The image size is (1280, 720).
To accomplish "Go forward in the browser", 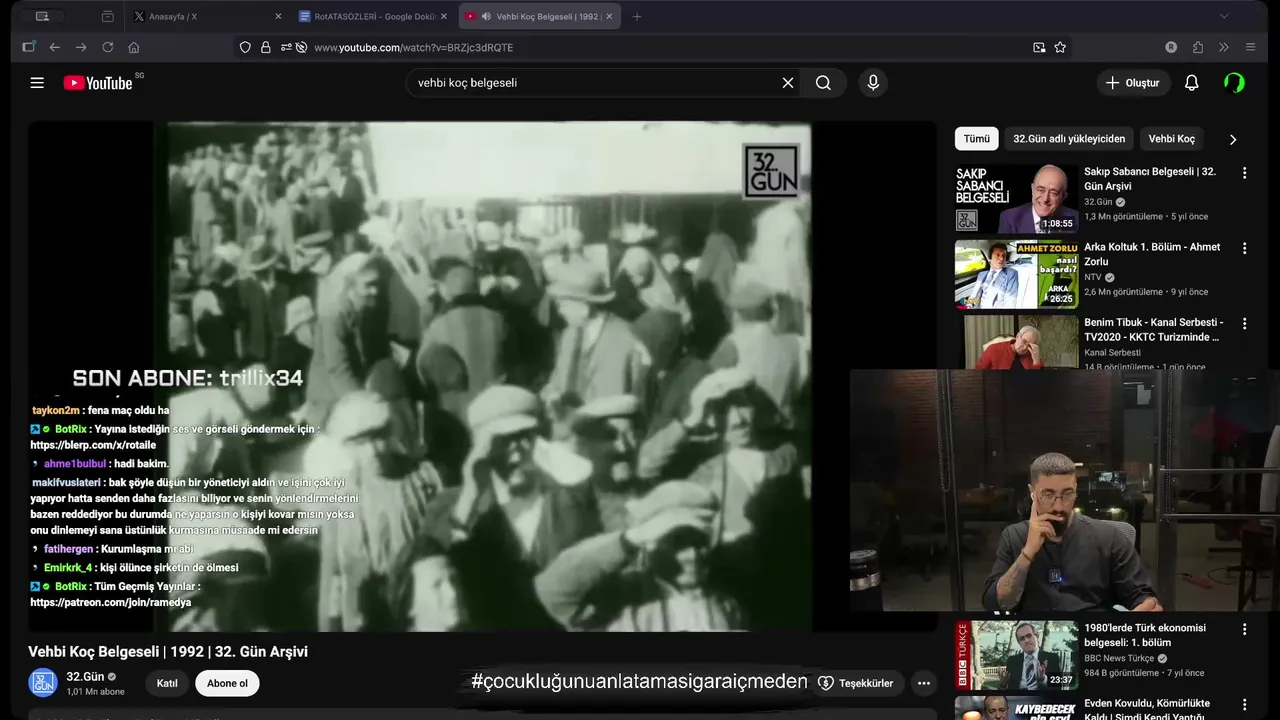I will (81, 47).
